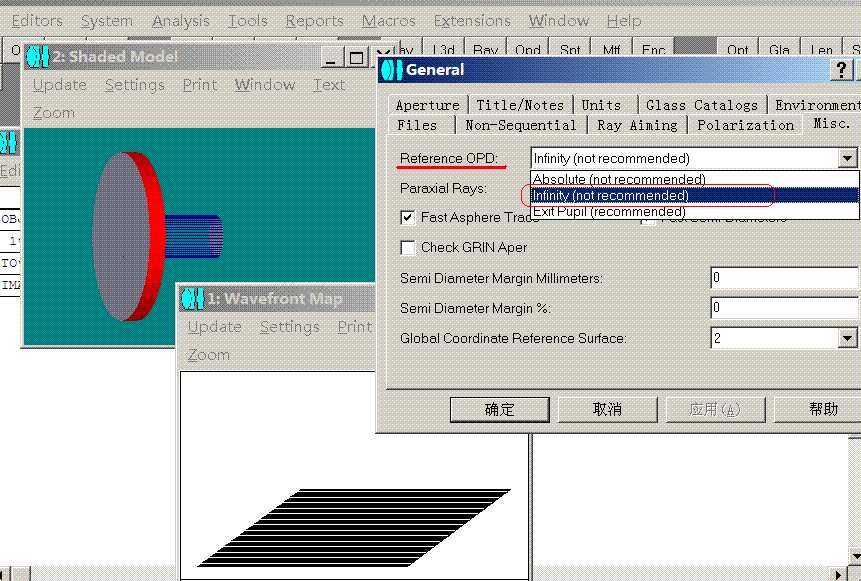
Task: Click the Ray toolbar button
Action: pyautogui.click(x=485, y=48)
